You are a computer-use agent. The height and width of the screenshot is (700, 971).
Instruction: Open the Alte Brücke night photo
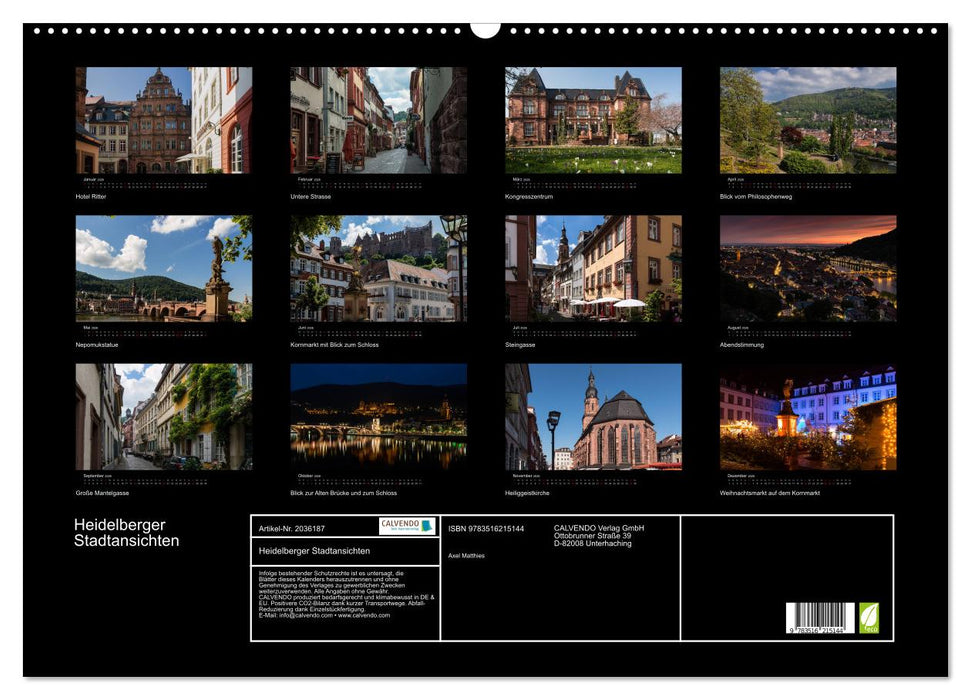point(378,417)
